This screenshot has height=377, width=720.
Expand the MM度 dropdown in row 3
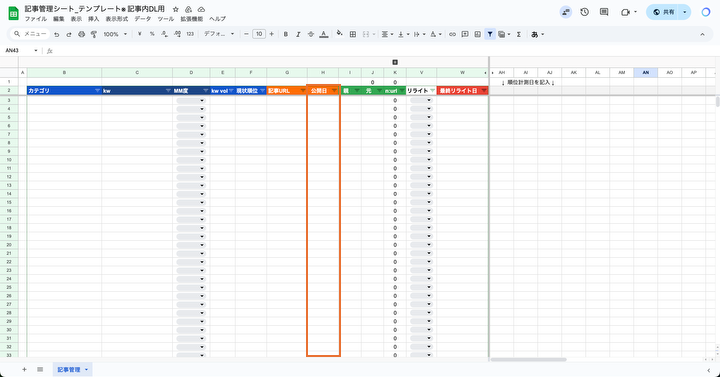pos(202,100)
